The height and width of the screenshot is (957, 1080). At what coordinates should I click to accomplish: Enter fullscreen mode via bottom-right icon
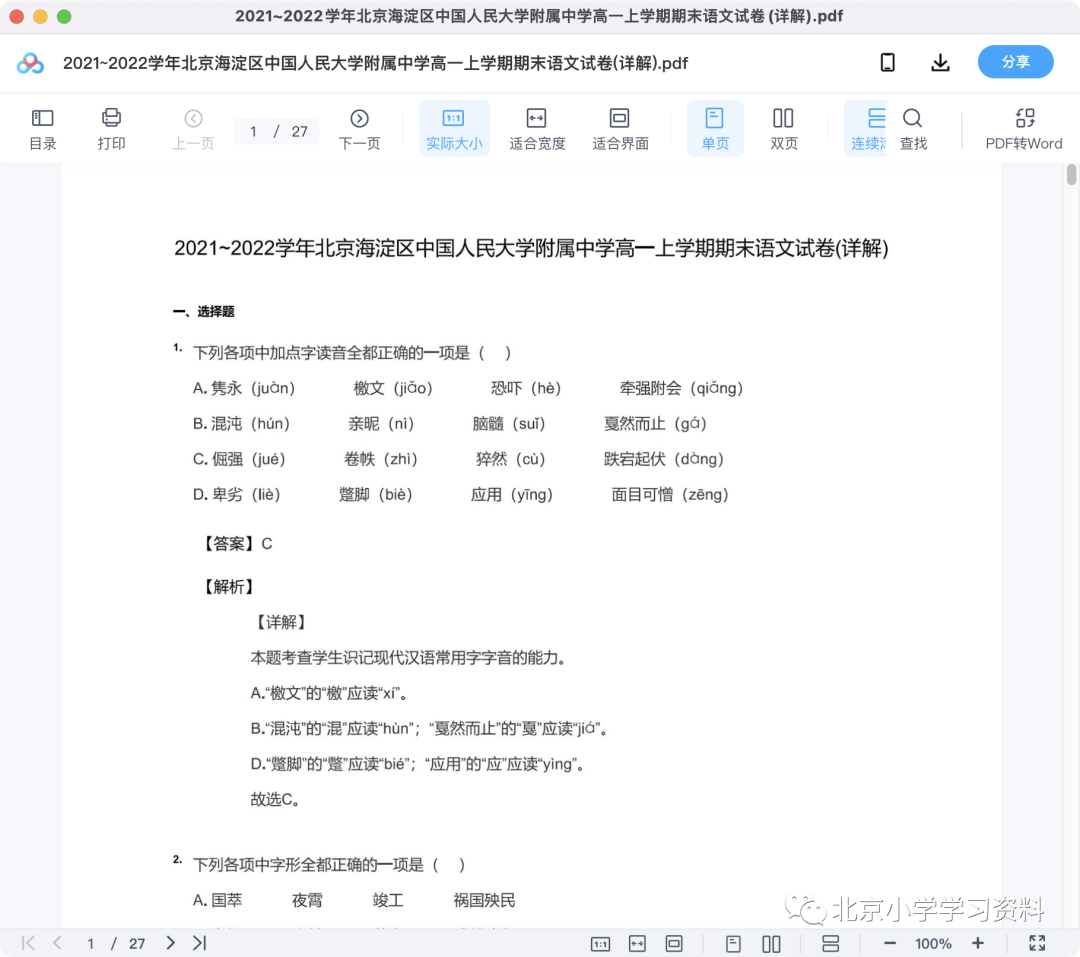coord(1037,943)
